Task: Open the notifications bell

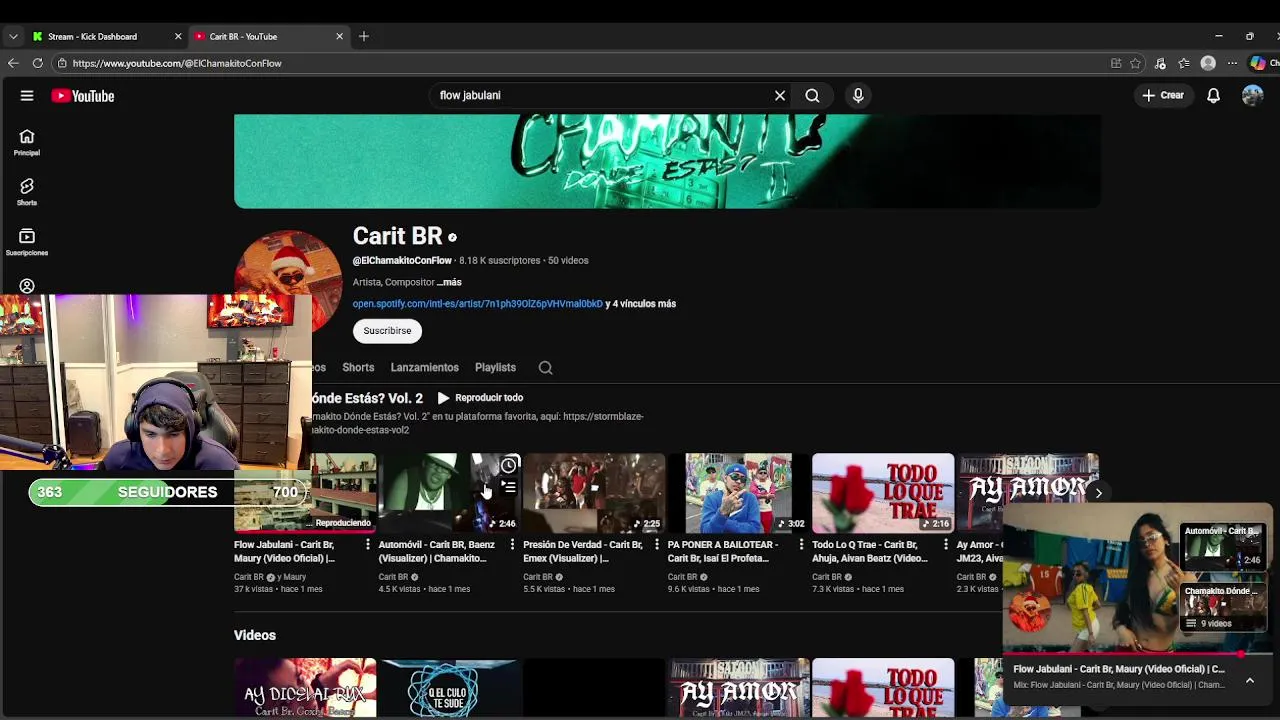Action: 1213,96
